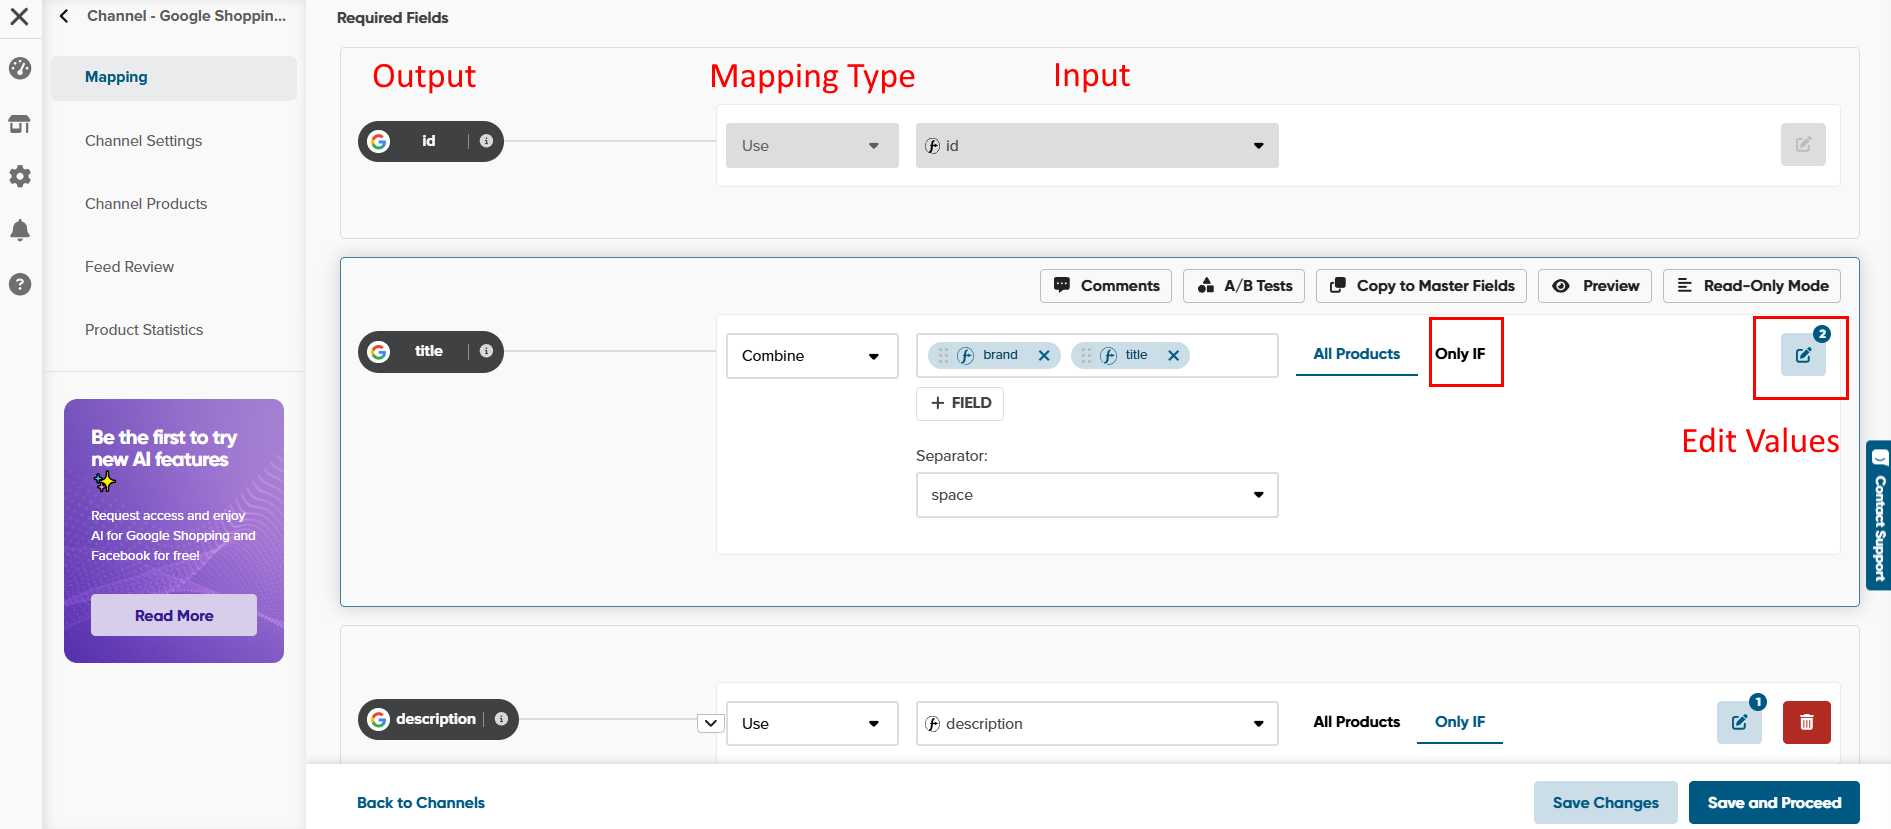Screen dimensions: 1891x829
Task: Open the shop storefront icon in sidebar
Action: click(20, 124)
